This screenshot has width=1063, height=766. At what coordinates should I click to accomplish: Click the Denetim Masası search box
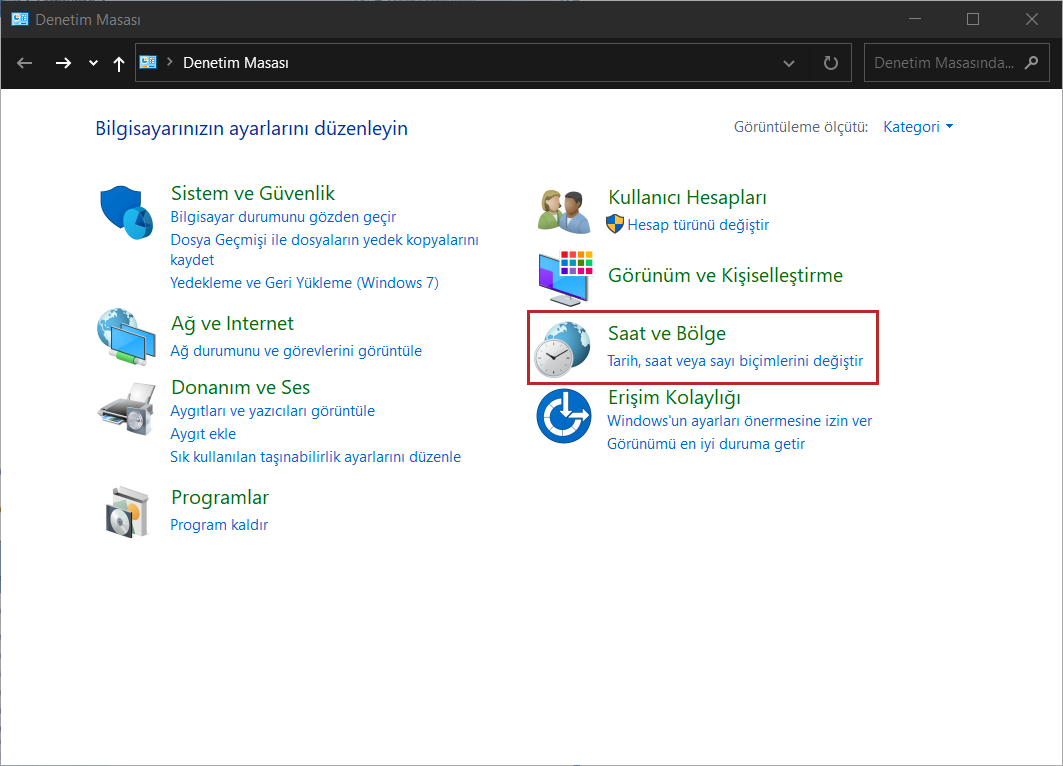[x=945, y=63]
